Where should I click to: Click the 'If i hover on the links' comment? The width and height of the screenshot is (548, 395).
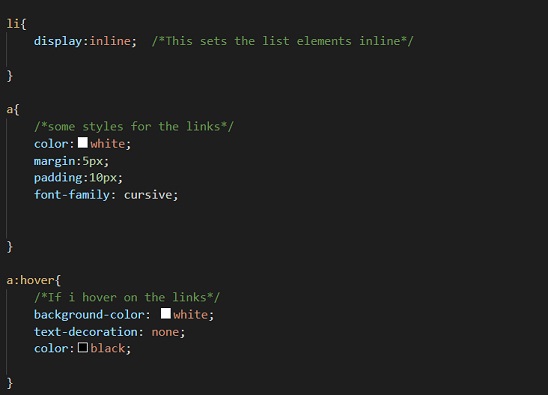127,297
